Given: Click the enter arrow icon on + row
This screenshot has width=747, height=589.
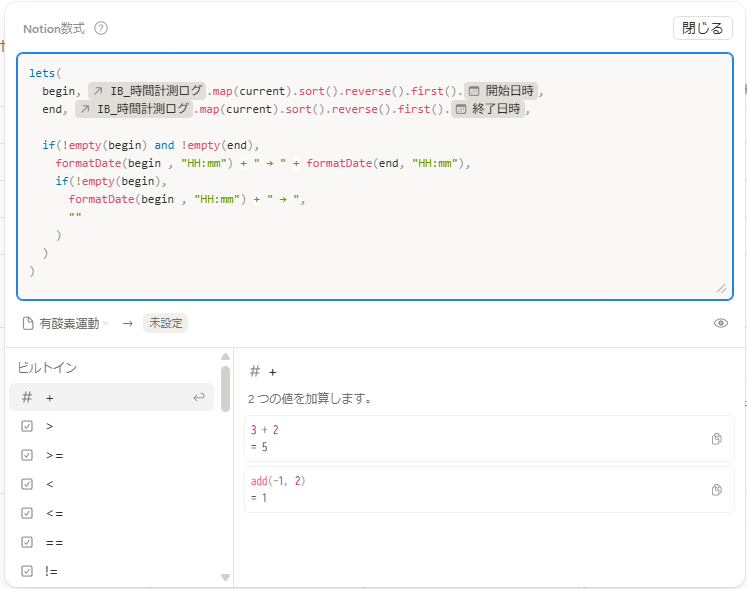Looking at the screenshot, I should [x=199, y=397].
